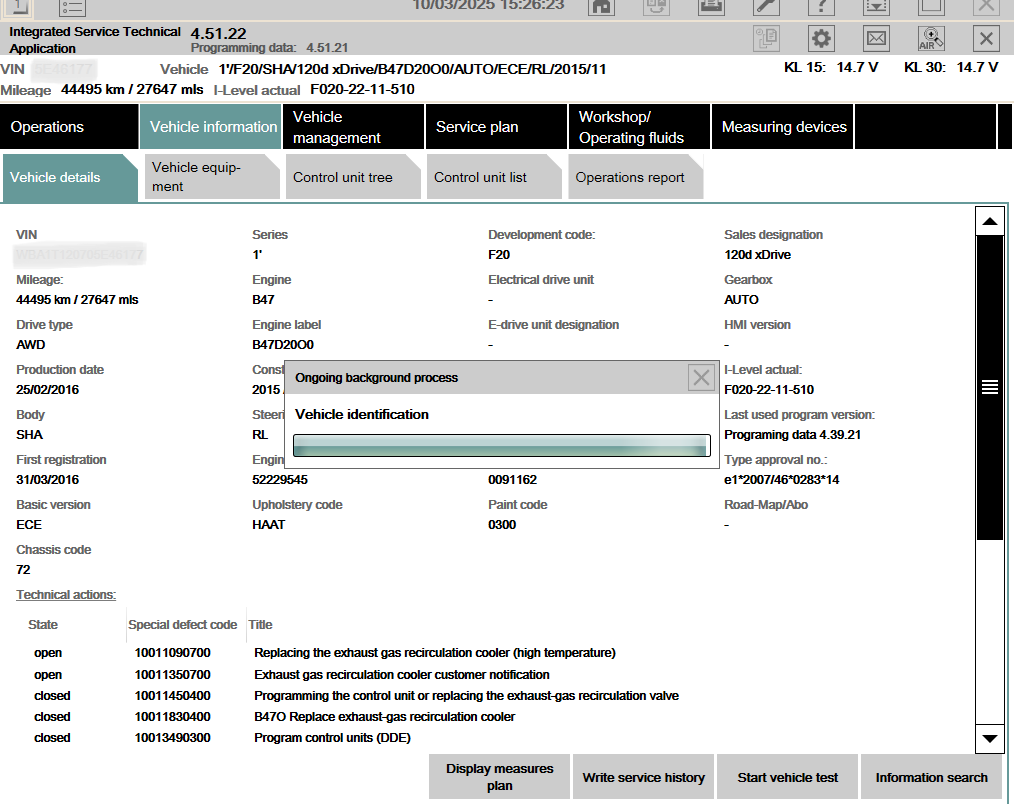Viewport: 1014px width, 804px height.
Task: Click first registration date 31/03/2016
Action: coord(47,480)
